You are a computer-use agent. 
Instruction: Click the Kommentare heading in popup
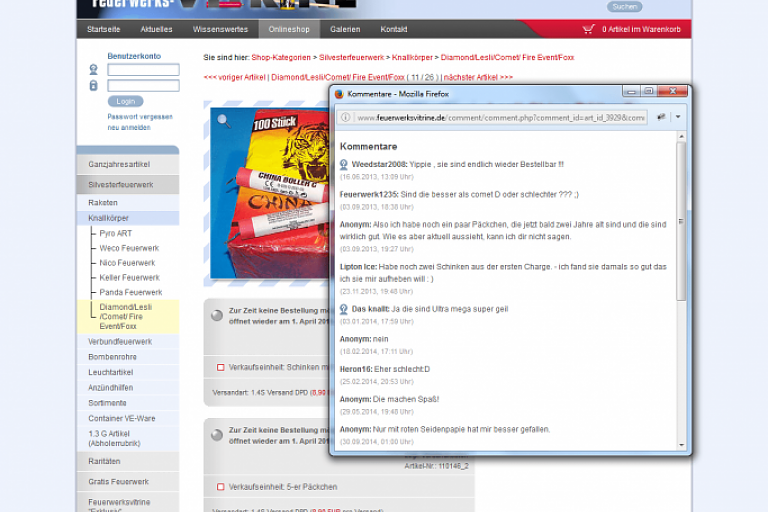click(368, 146)
